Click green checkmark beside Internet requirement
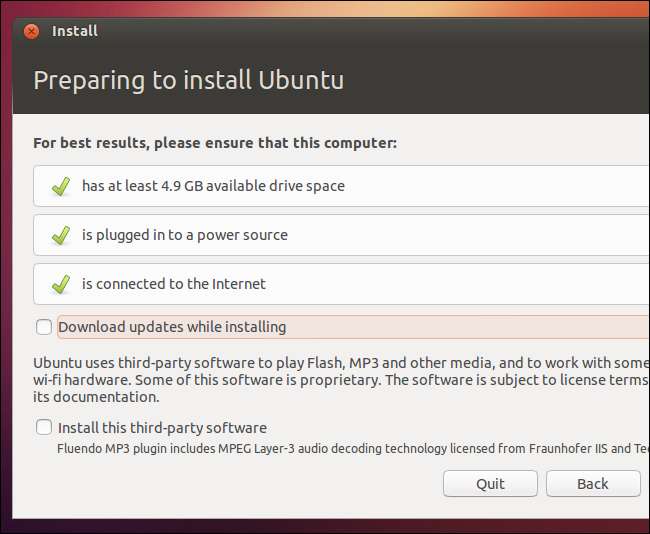The height and width of the screenshot is (534, 650). pos(61,284)
